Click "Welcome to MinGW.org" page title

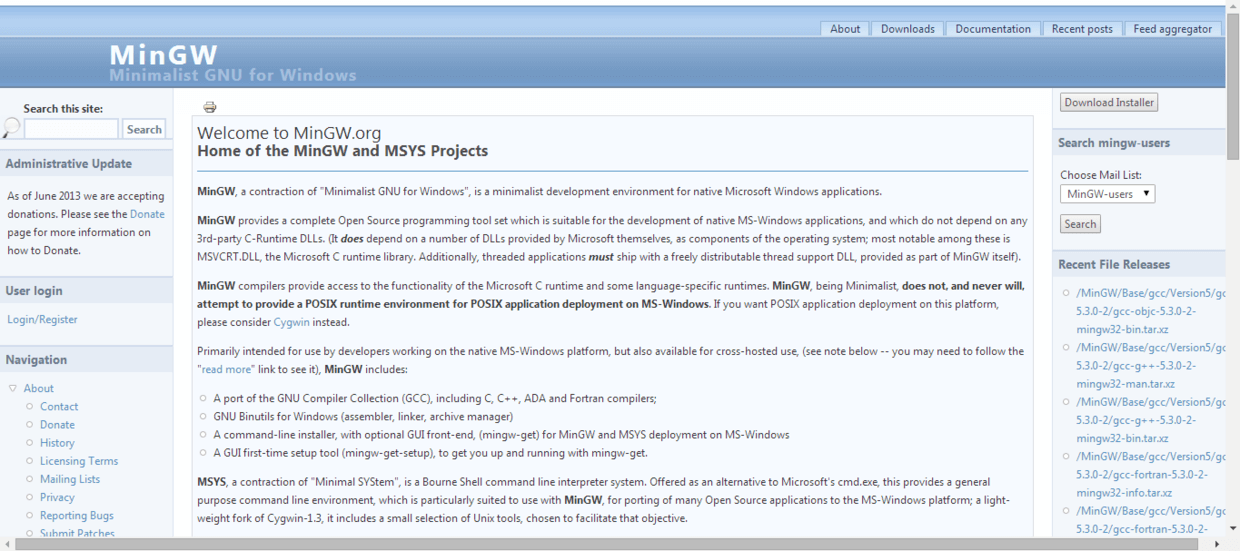coord(289,133)
